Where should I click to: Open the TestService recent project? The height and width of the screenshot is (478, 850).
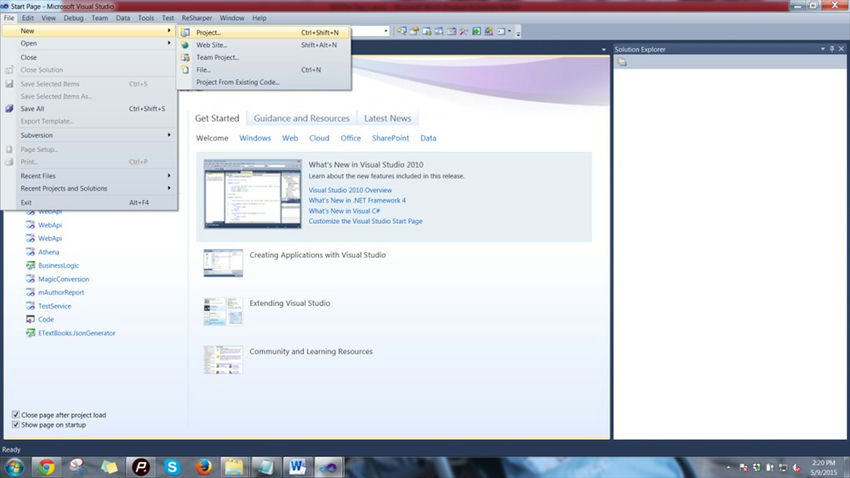[x=54, y=306]
